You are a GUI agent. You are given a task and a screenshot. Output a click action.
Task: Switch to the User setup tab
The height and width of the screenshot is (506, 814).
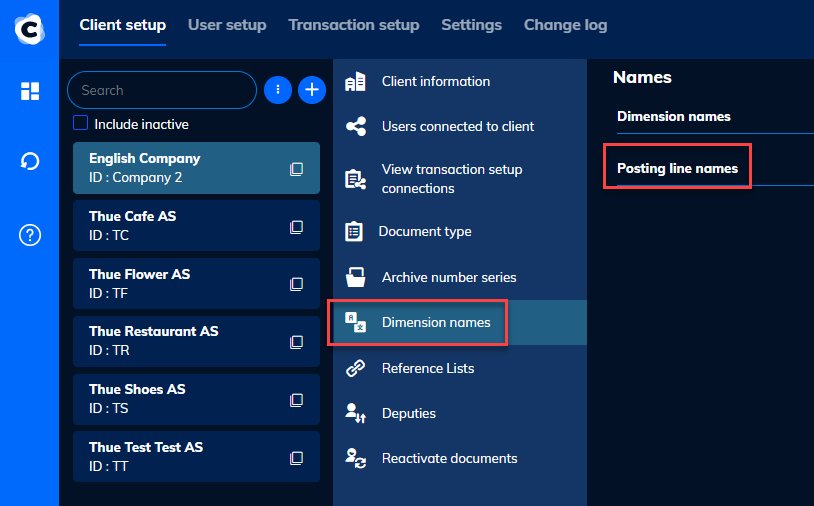pyautogui.click(x=227, y=25)
